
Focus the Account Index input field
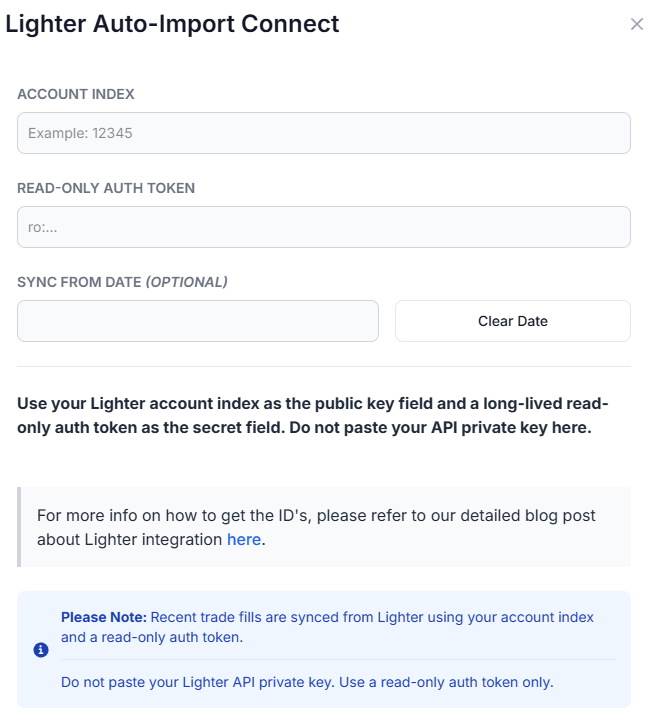click(324, 133)
